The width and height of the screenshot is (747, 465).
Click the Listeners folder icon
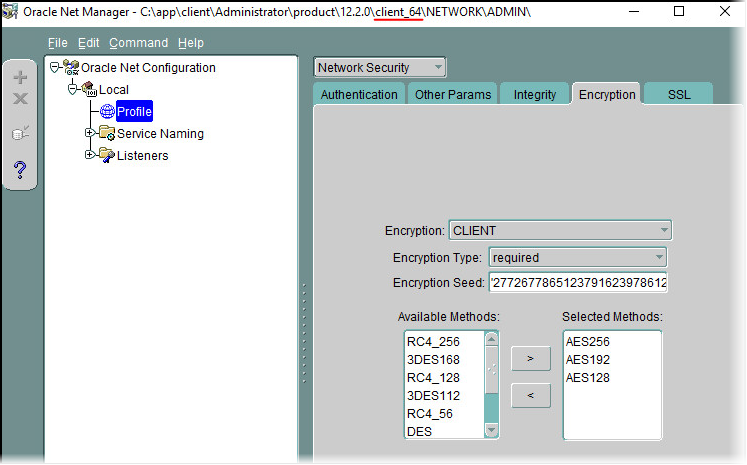(107, 155)
